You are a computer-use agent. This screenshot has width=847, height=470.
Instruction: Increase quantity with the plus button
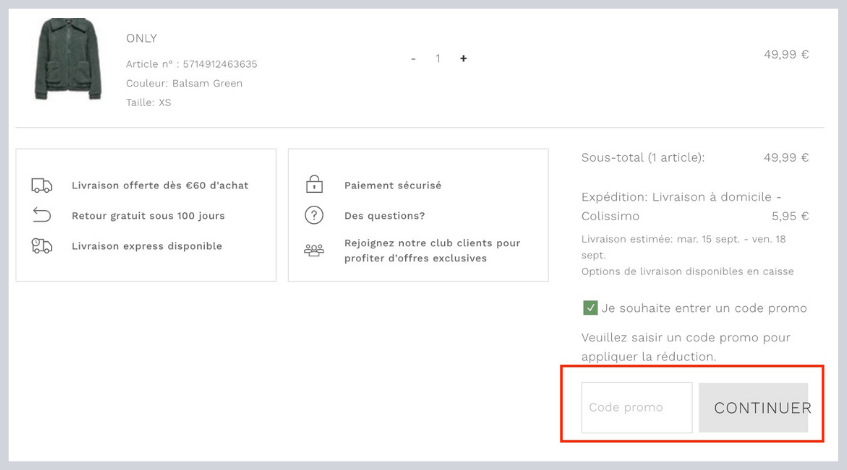pyautogui.click(x=463, y=59)
